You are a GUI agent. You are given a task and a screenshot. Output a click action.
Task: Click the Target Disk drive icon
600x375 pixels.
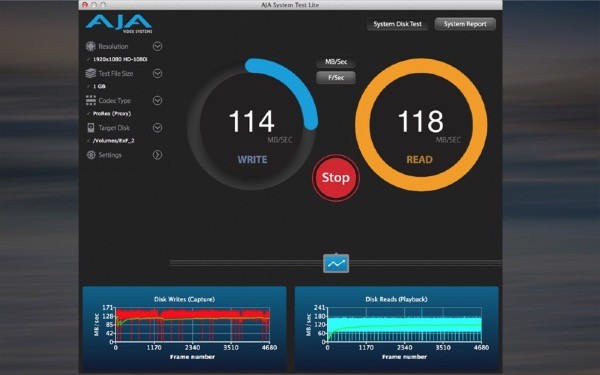point(91,127)
